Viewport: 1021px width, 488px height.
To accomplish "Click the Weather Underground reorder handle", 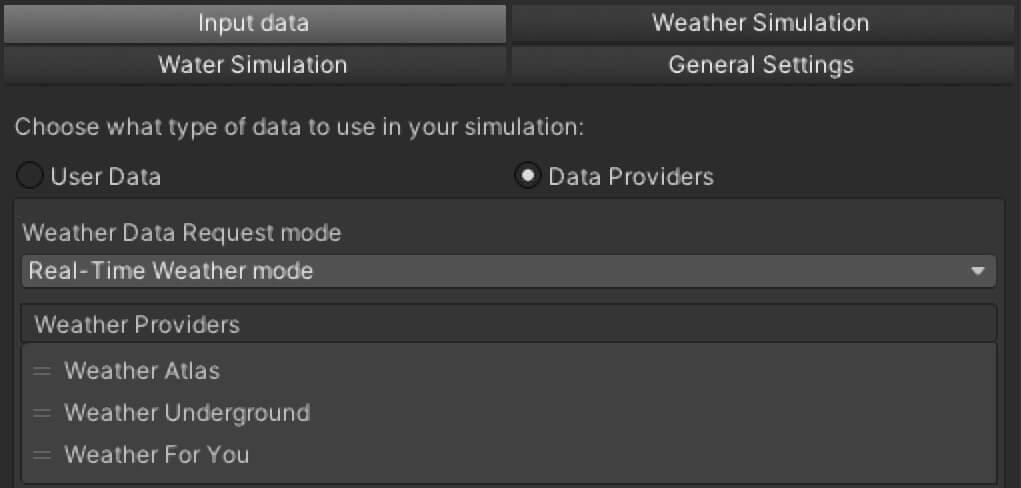I will click(42, 413).
